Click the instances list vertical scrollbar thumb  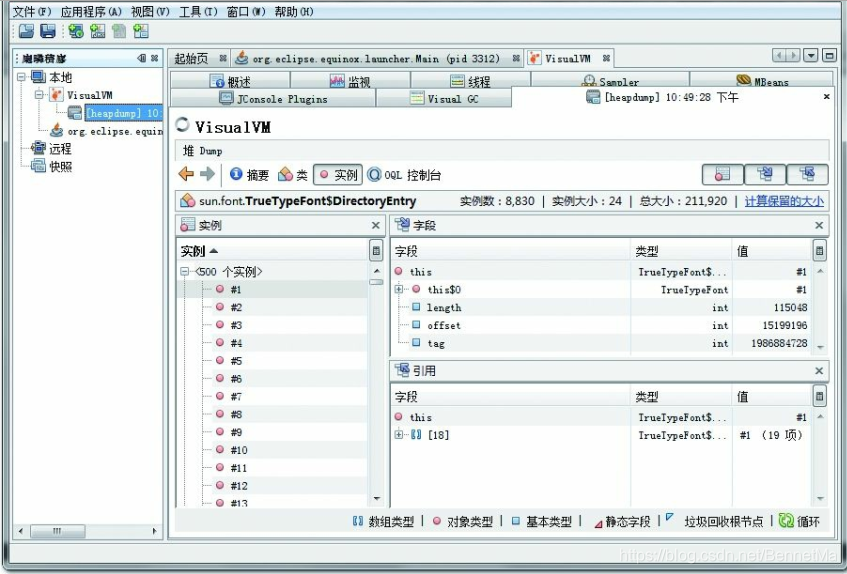[x=377, y=282]
